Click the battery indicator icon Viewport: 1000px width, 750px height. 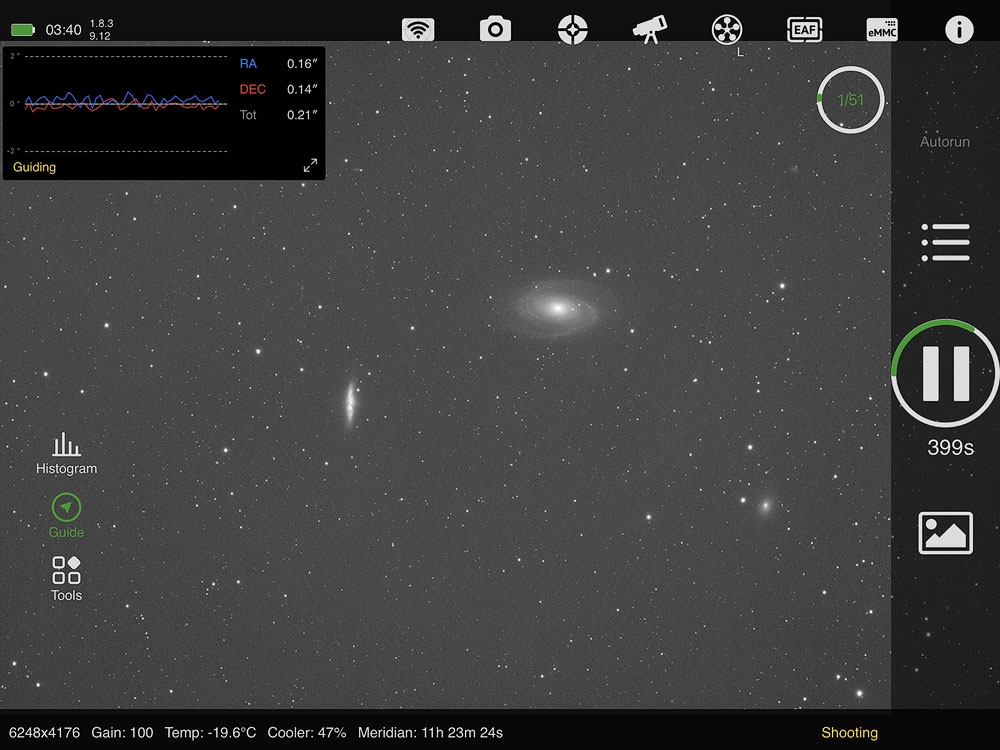[23, 30]
